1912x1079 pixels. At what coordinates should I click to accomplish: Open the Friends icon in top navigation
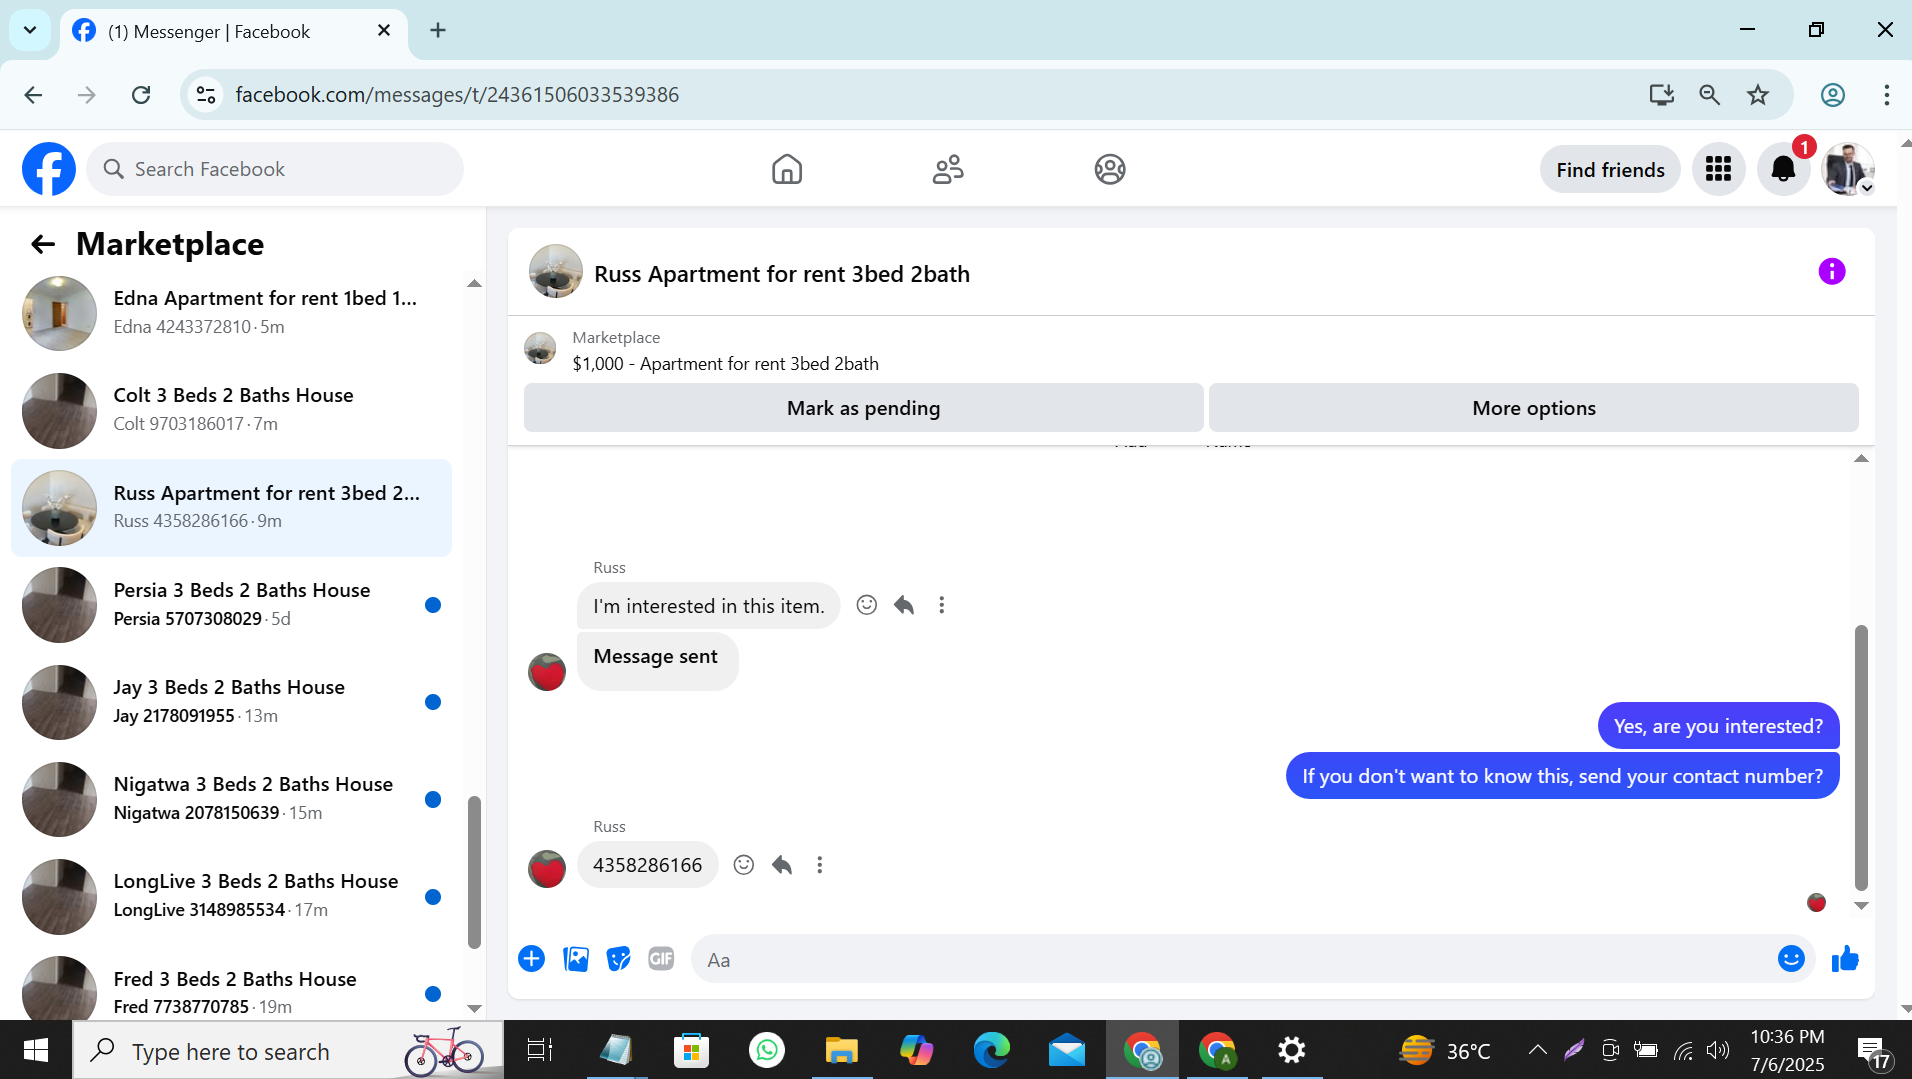point(948,169)
